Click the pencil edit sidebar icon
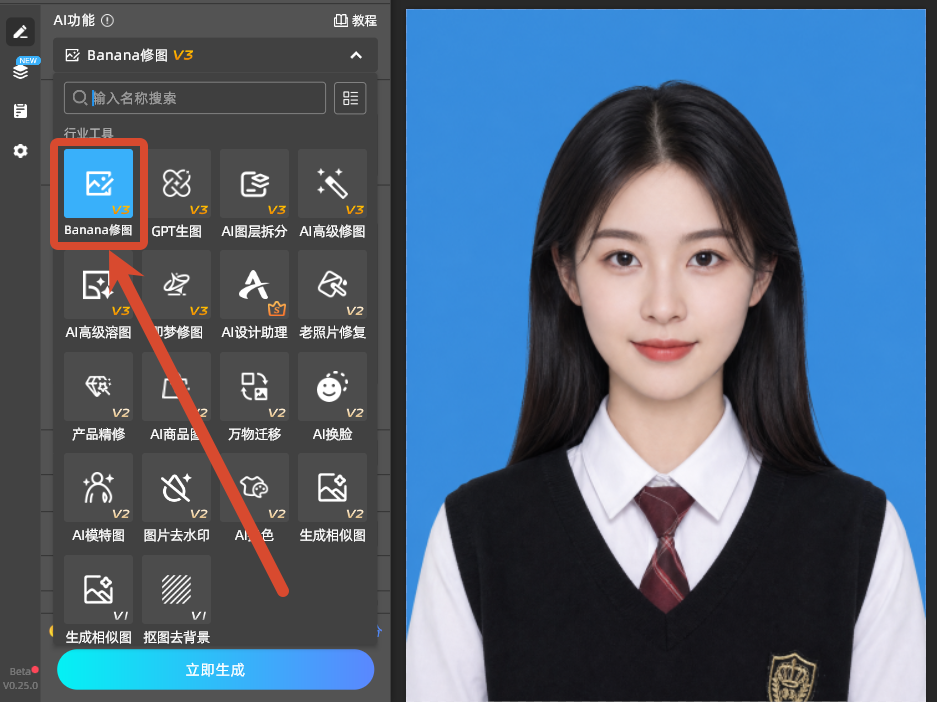The width and height of the screenshot is (937, 702). click(x=20, y=32)
